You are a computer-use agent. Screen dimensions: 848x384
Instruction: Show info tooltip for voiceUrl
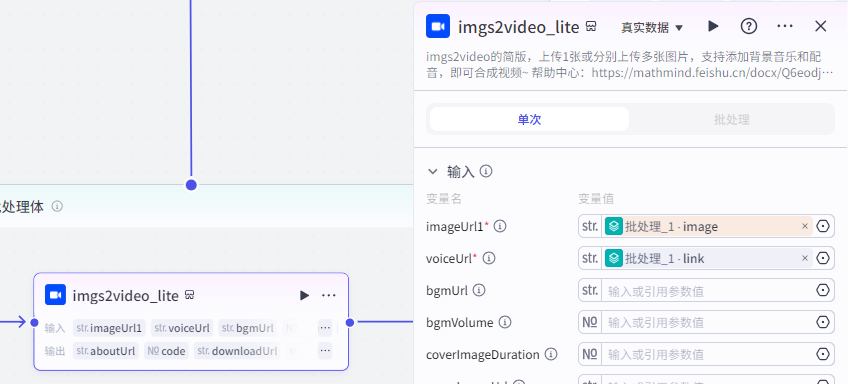pos(489,259)
